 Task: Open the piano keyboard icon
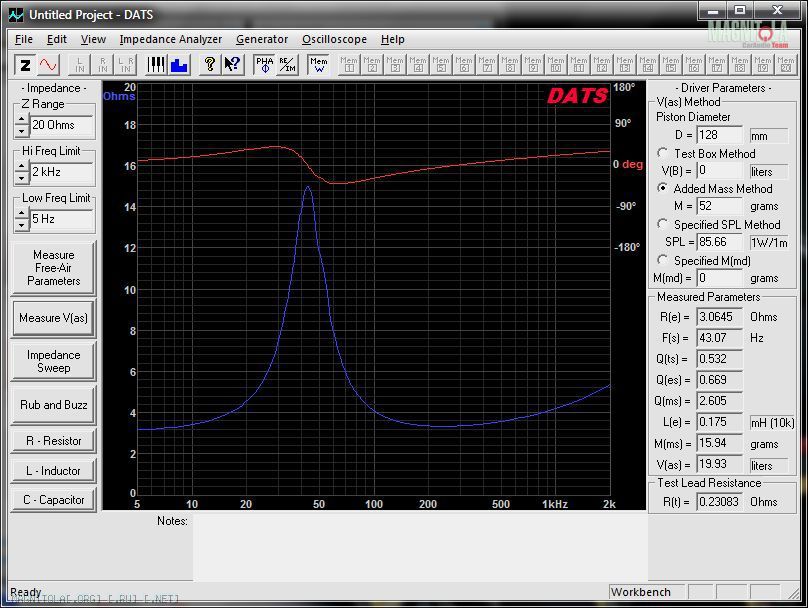point(156,65)
